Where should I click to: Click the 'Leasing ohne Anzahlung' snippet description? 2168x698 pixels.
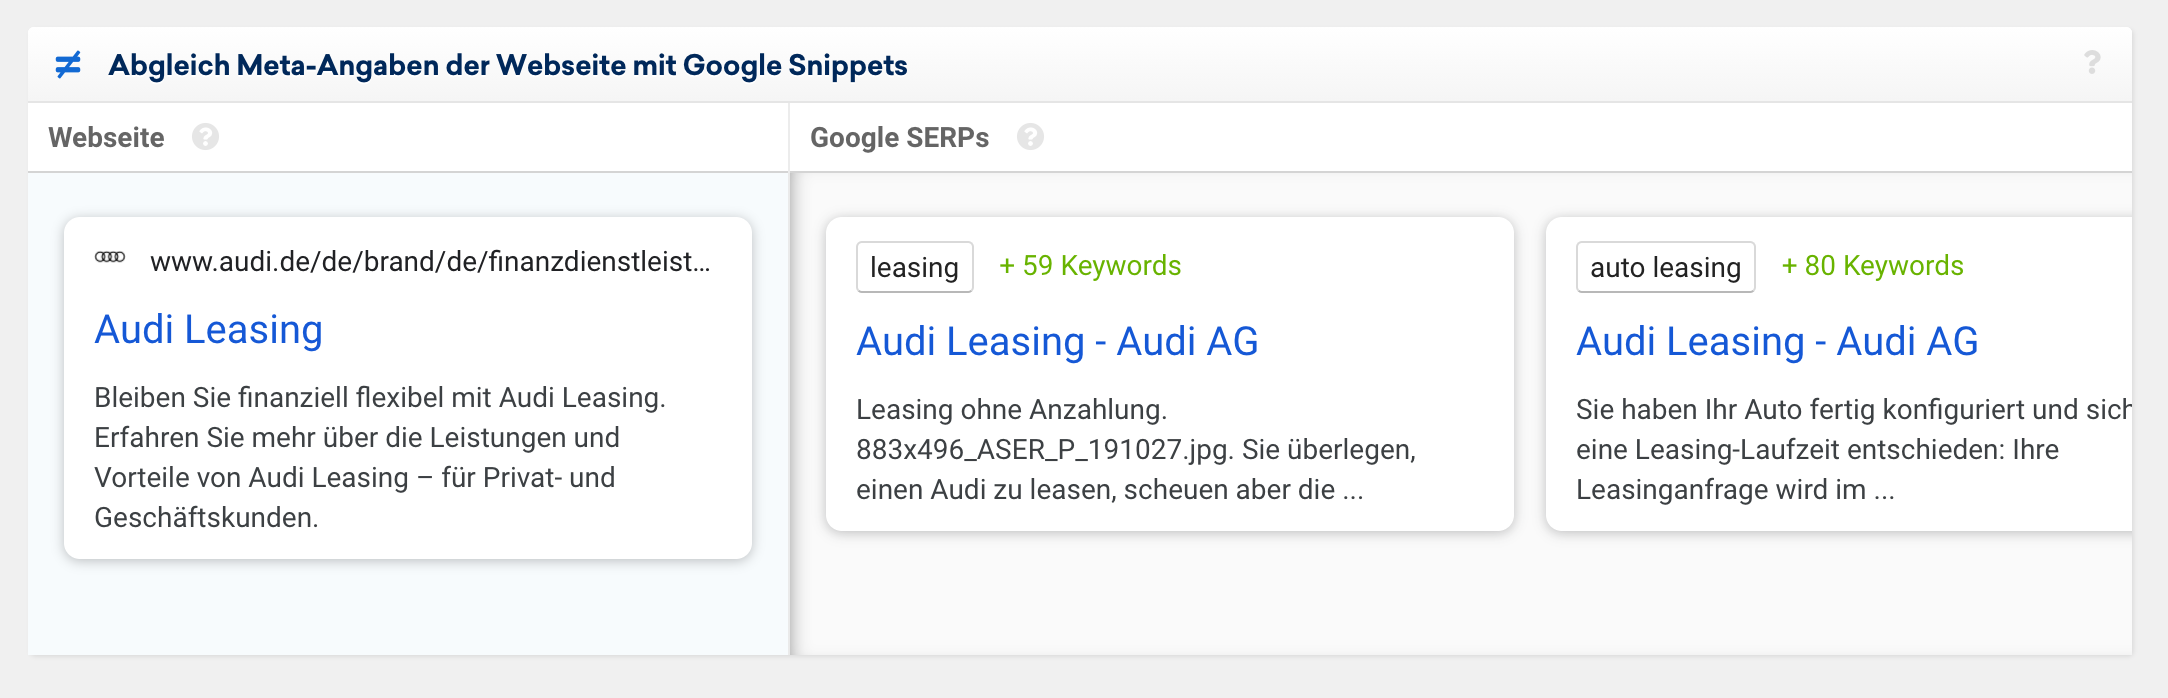[x=1135, y=450]
